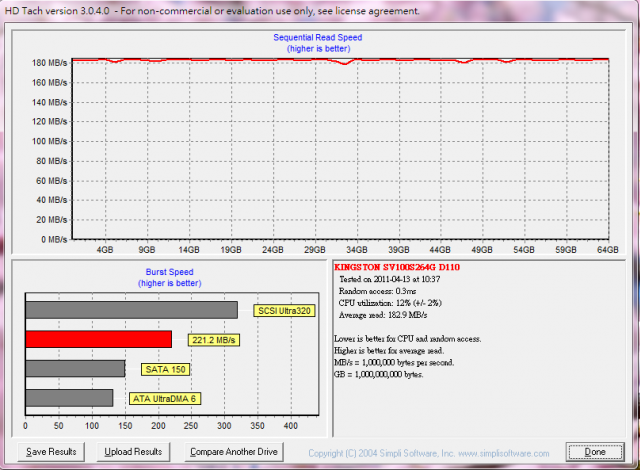The width and height of the screenshot is (640, 470).
Task: Visit the www.simplisoftware.com link
Action: [x=504, y=453]
